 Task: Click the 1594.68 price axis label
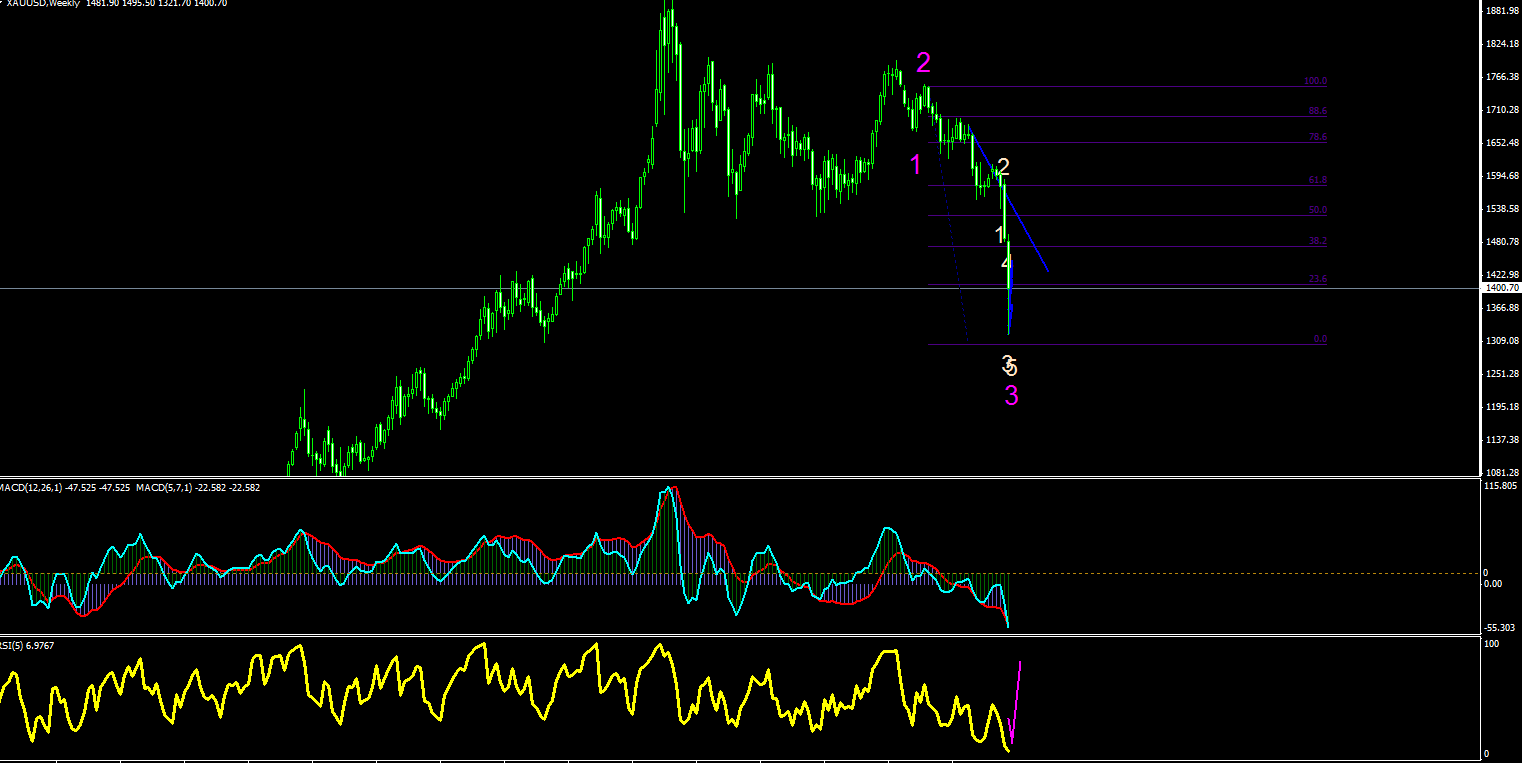[1503, 176]
